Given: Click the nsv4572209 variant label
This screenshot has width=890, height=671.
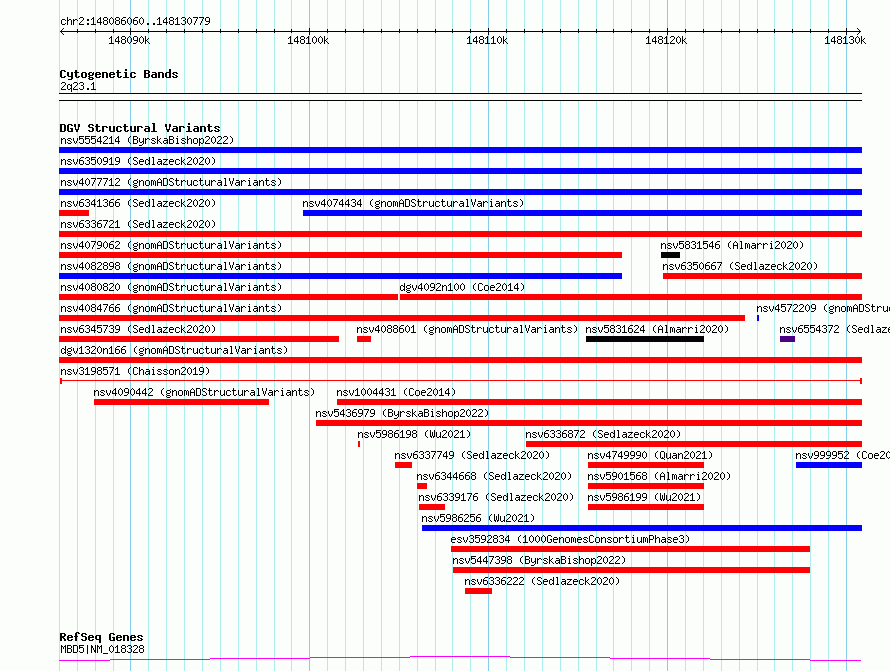Looking at the screenshot, I should pyautogui.click(x=822, y=308).
